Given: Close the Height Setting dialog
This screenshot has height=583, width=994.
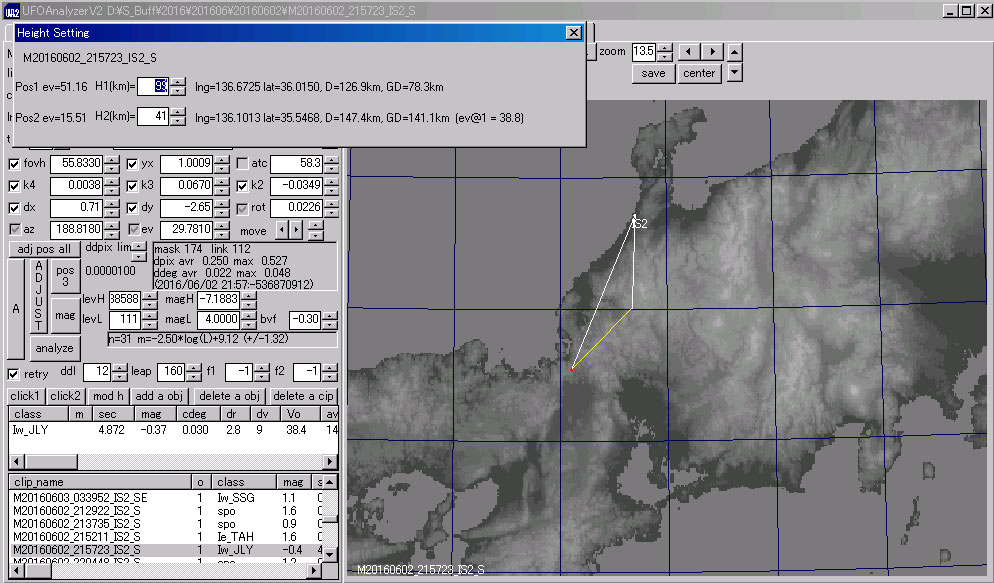Looking at the screenshot, I should tap(573, 32).
